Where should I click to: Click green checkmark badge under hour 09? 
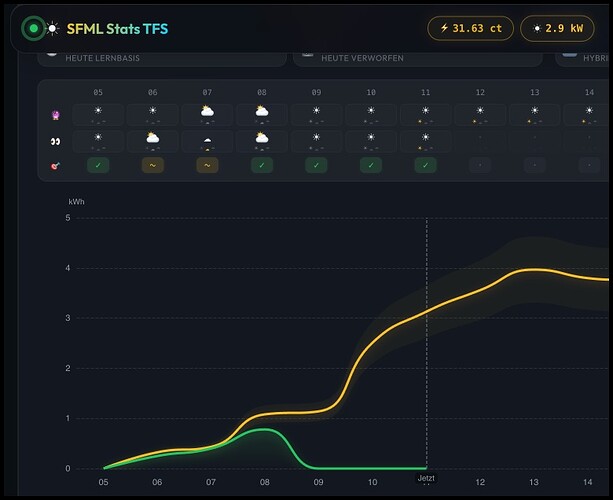[316, 165]
